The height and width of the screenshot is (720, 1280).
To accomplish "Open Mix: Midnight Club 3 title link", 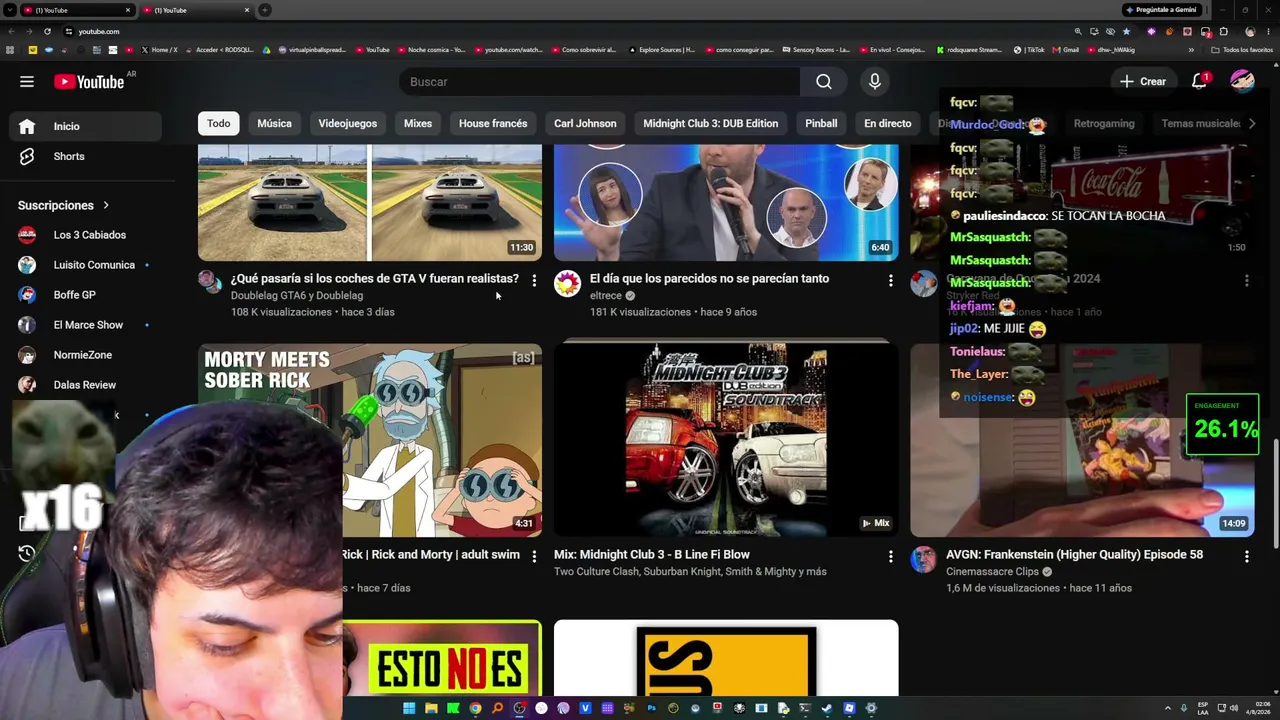I will click(652, 555).
